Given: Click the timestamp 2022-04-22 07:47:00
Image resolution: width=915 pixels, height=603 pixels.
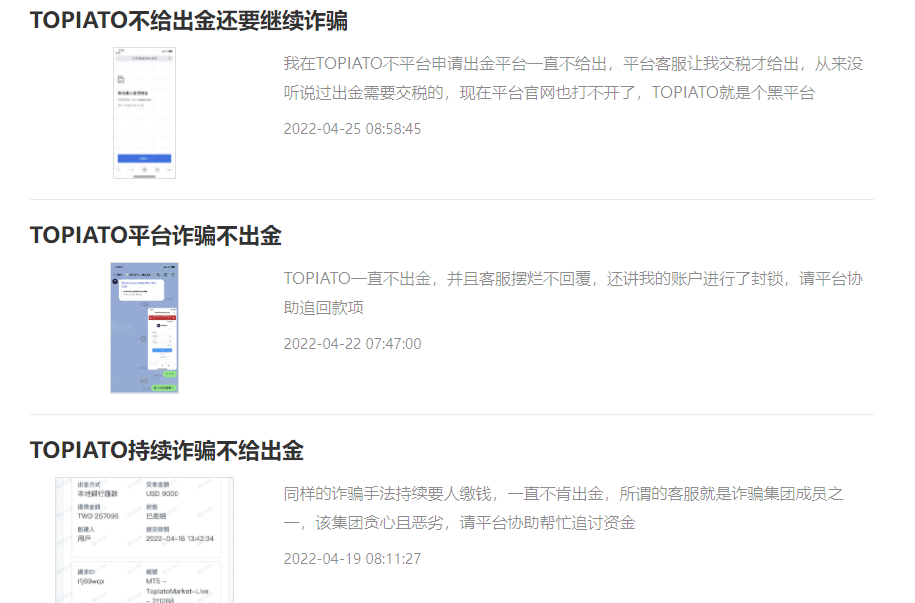Looking at the screenshot, I should coord(352,344).
